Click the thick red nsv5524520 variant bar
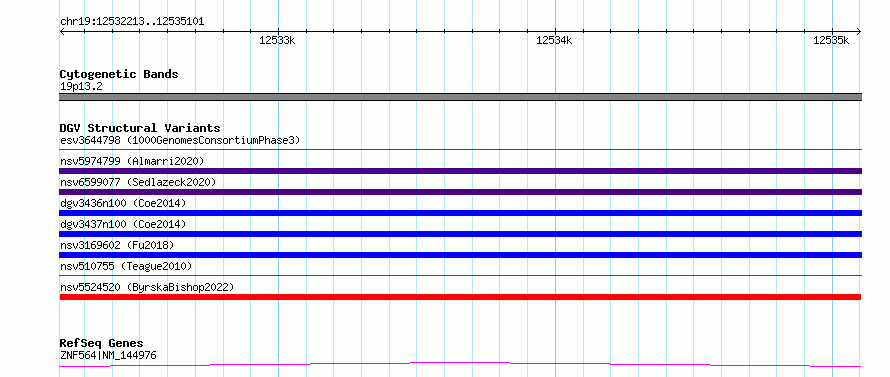 click(460, 297)
